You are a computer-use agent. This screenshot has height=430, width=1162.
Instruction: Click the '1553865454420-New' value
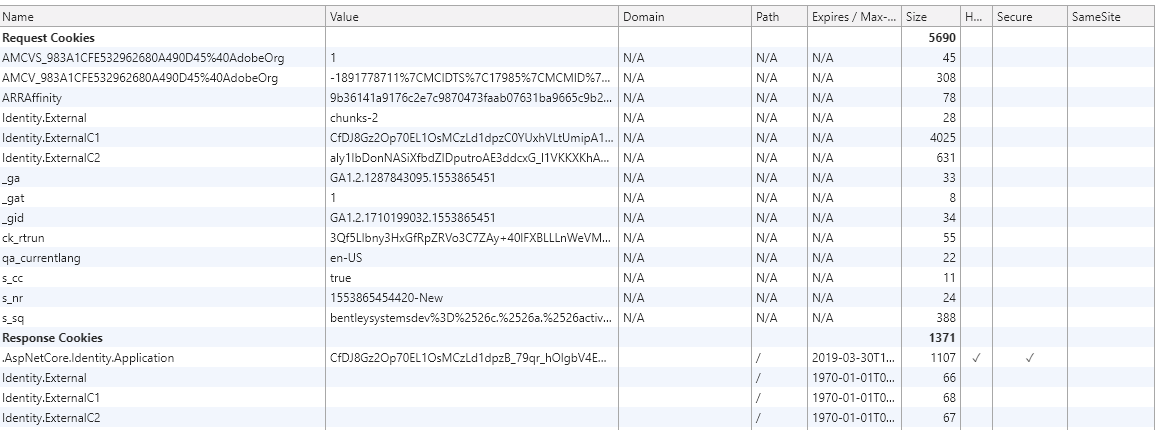(387, 297)
